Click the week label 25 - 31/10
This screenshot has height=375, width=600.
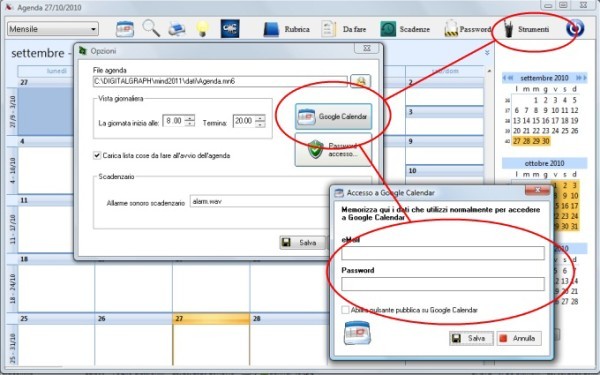tap(12, 347)
